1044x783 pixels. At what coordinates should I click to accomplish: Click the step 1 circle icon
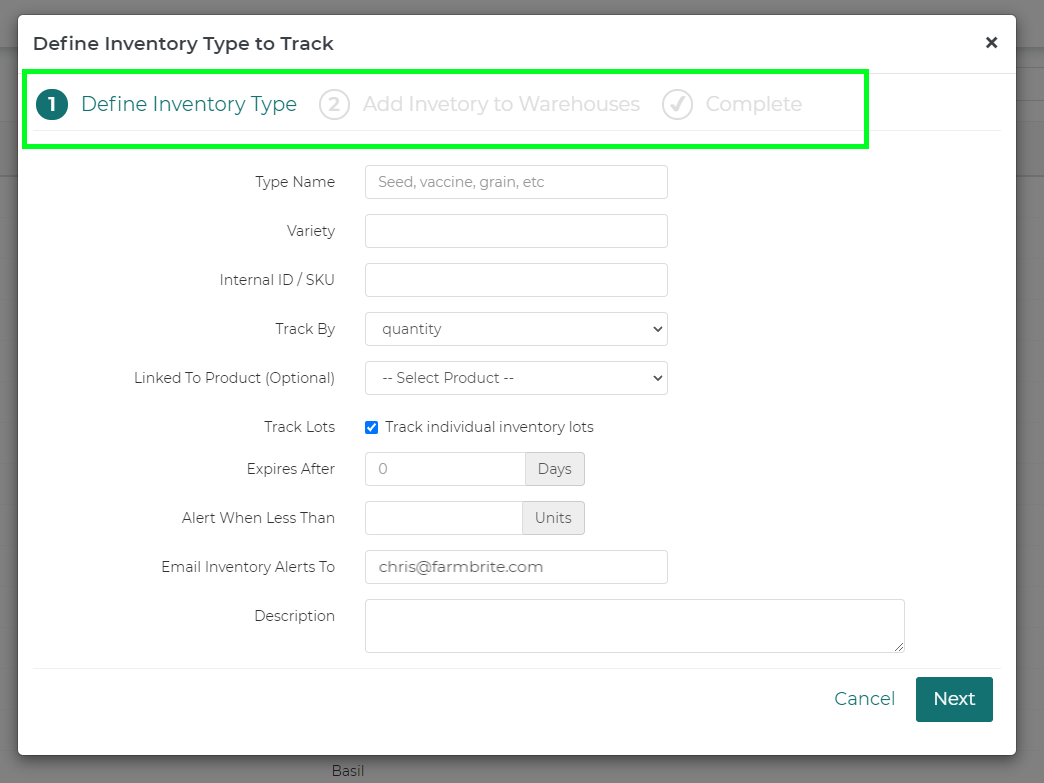[52, 105]
